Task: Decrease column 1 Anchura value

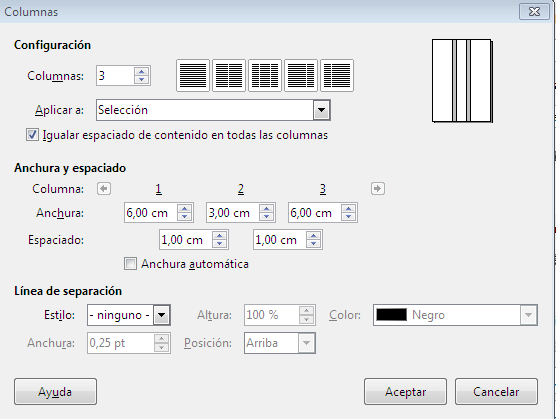Action: click(184, 217)
